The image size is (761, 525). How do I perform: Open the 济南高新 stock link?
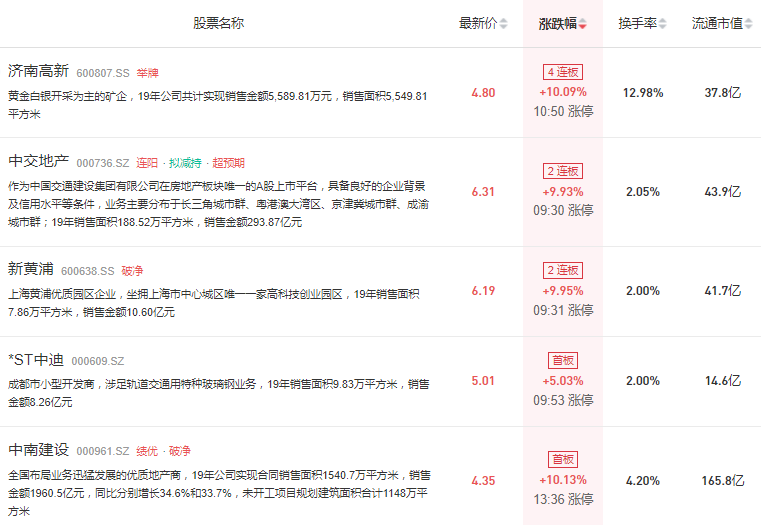pyautogui.click(x=38, y=71)
